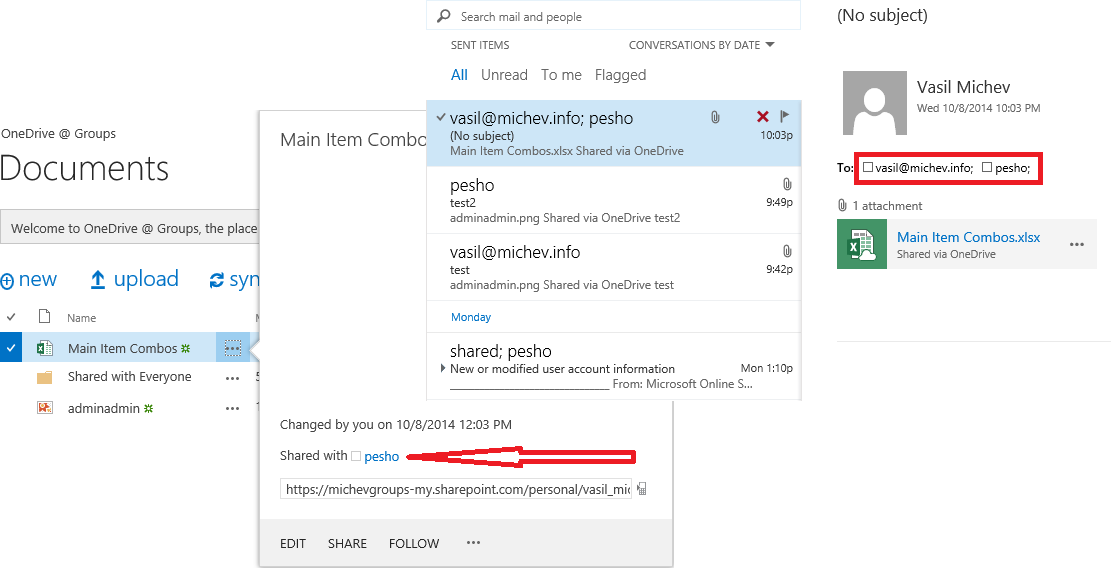Click the new document button
Image resolution: width=1111 pixels, height=568 pixels.
point(29,279)
